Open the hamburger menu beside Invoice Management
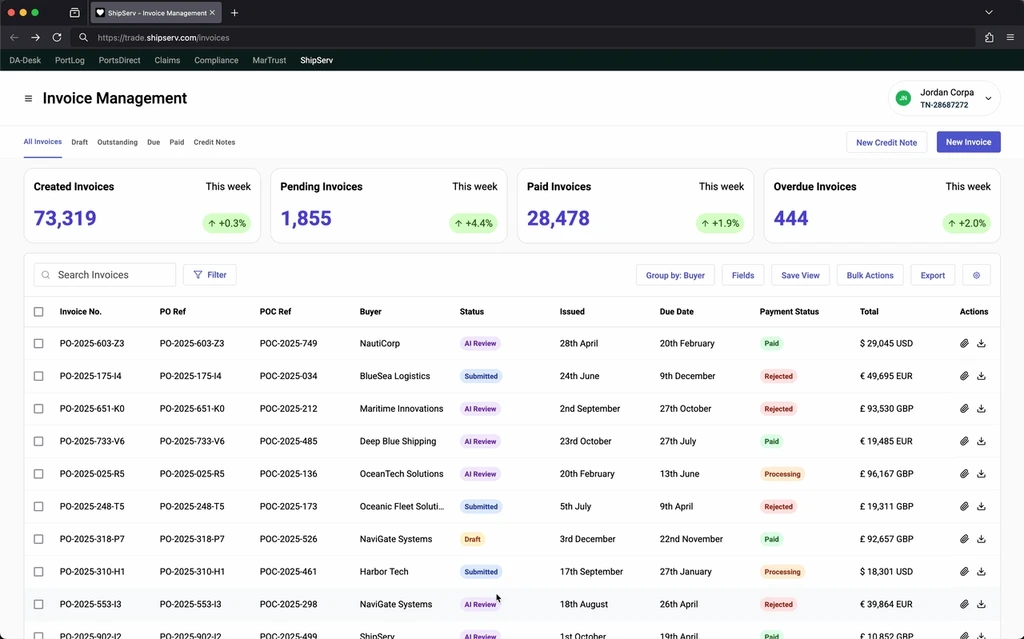This screenshot has width=1024, height=639. (x=28, y=99)
